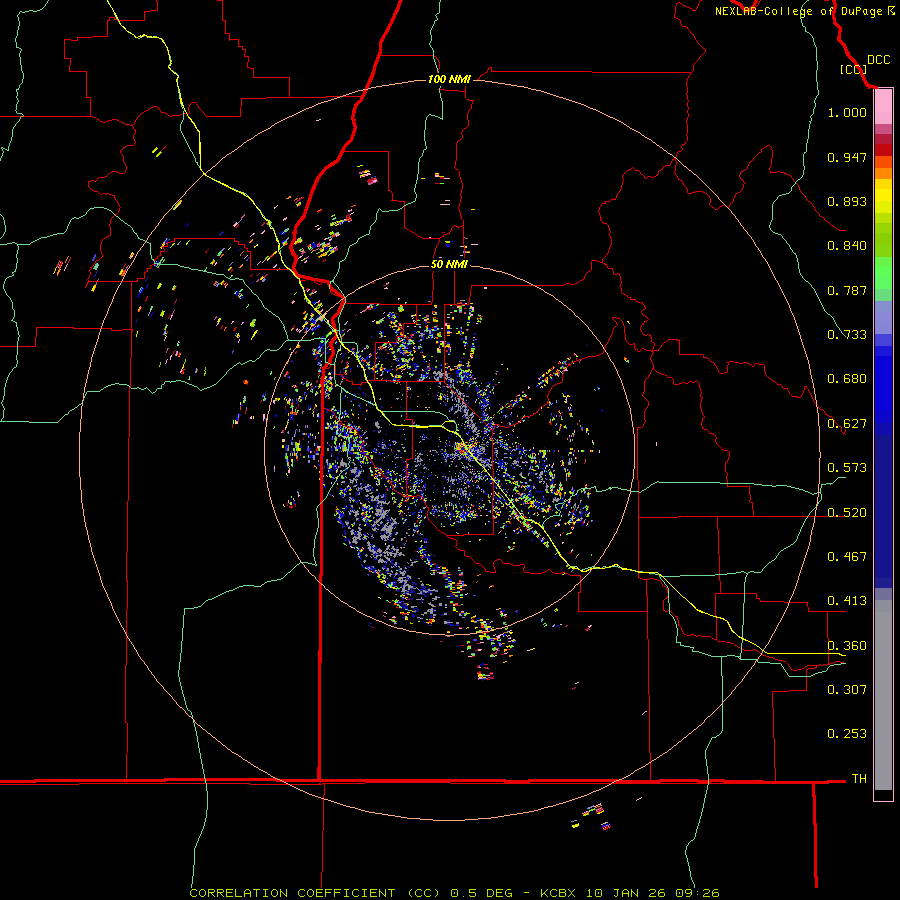Click the TH threshold label

tap(859, 778)
